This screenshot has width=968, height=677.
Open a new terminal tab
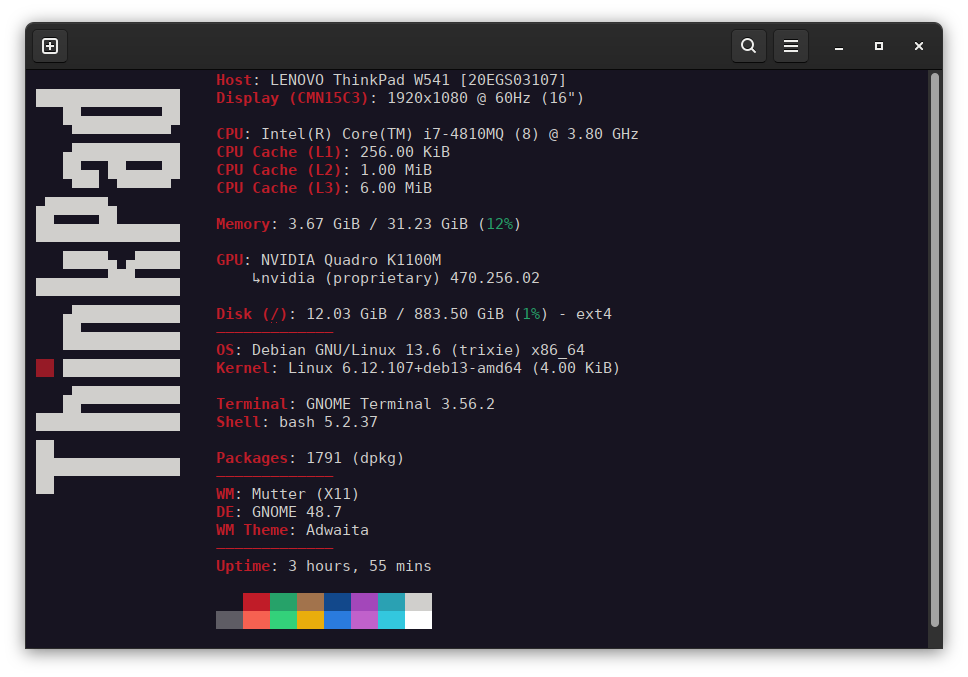pyautogui.click(x=50, y=46)
